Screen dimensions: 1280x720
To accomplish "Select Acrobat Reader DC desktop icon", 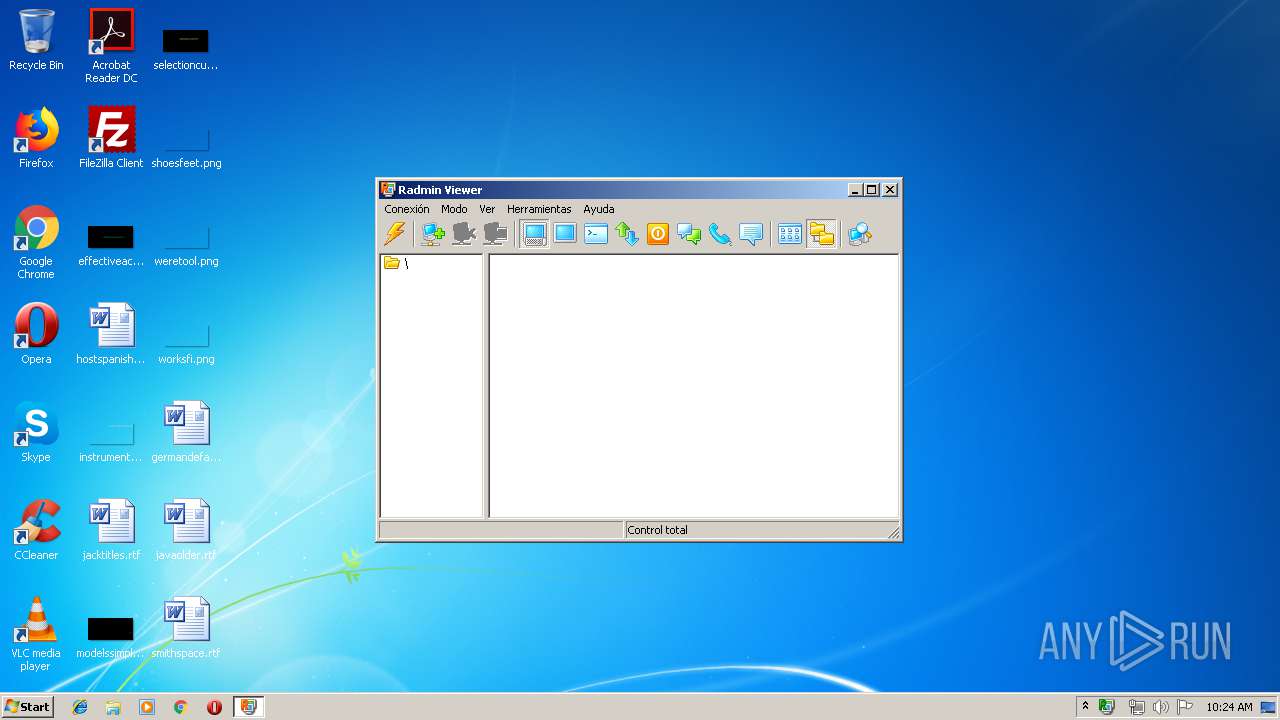I will [111, 46].
